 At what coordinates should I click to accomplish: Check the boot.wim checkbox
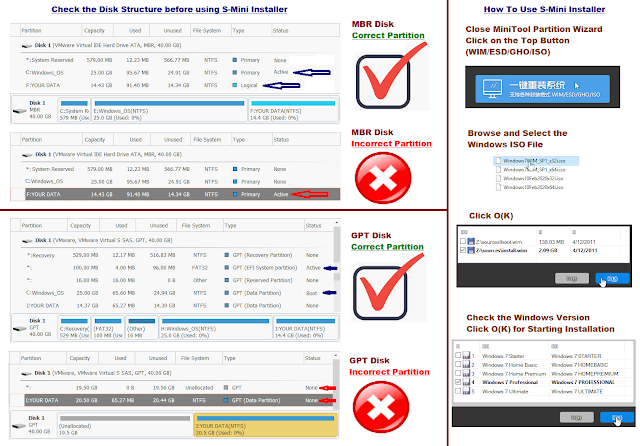click(462, 241)
